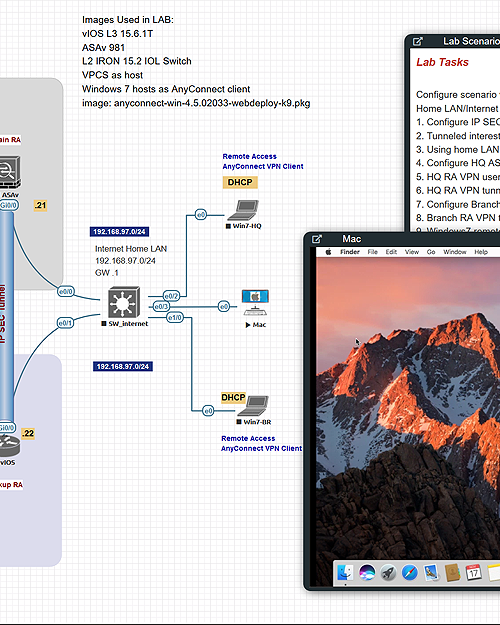Click the DHCP label beside Win7-BR
Screen dimensions: 500x625
pos(233,397)
